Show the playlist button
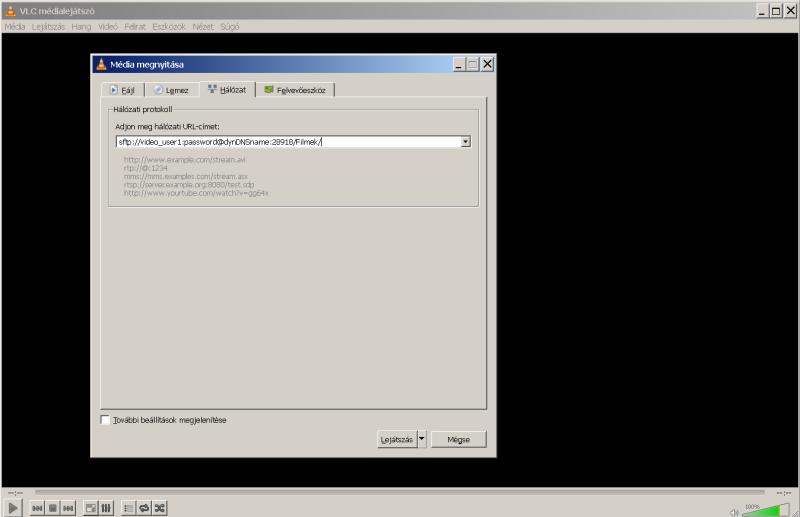Viewport: 800px width, 517px height. pos(129,508)
